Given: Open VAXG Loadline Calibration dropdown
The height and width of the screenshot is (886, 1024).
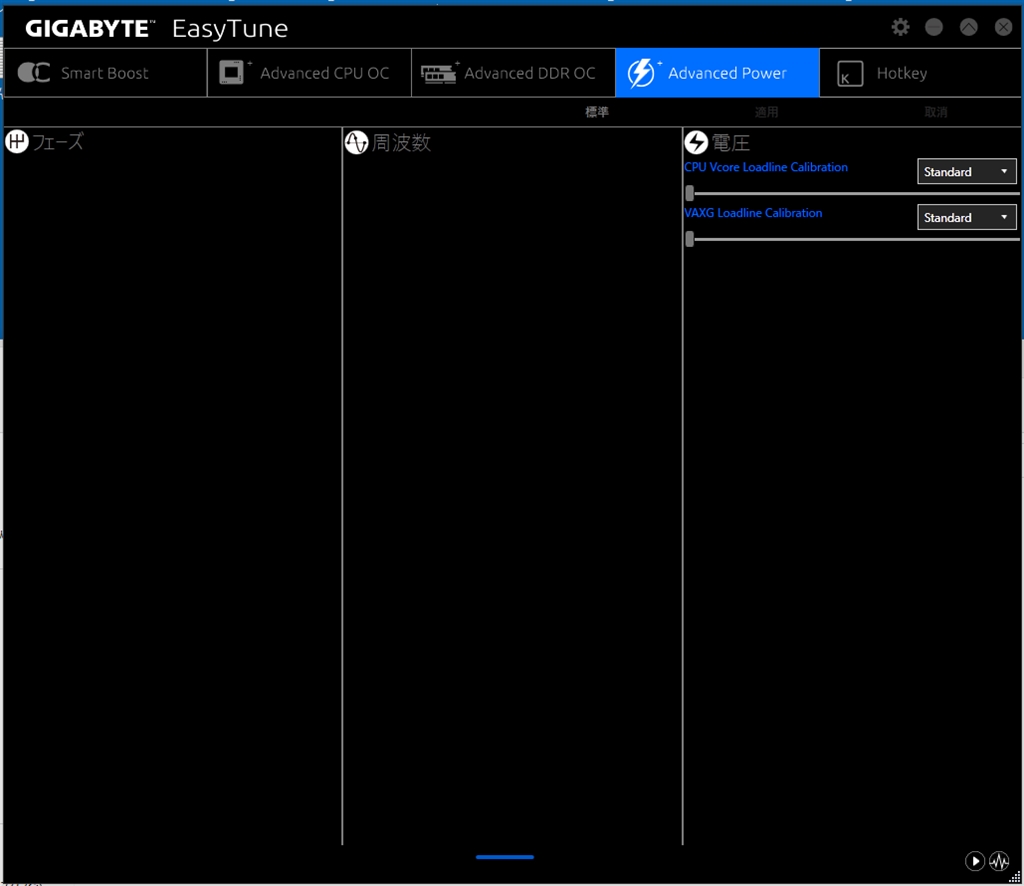Looking at the screenshot, I should (967, 217).
